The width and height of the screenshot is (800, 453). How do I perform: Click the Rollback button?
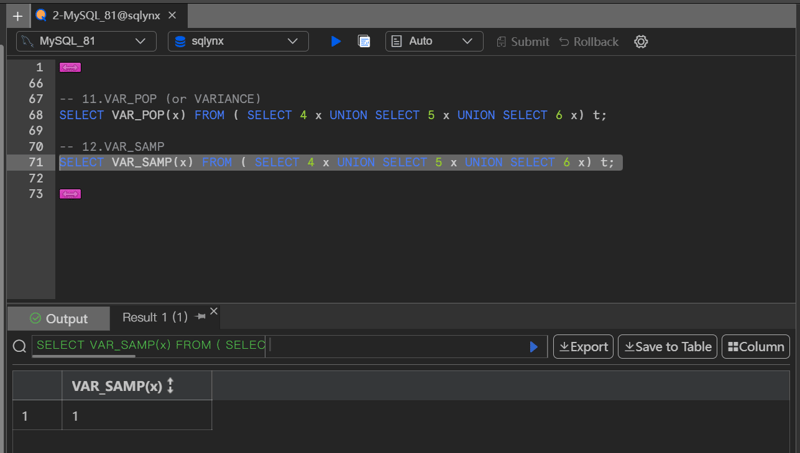(589, 42)
